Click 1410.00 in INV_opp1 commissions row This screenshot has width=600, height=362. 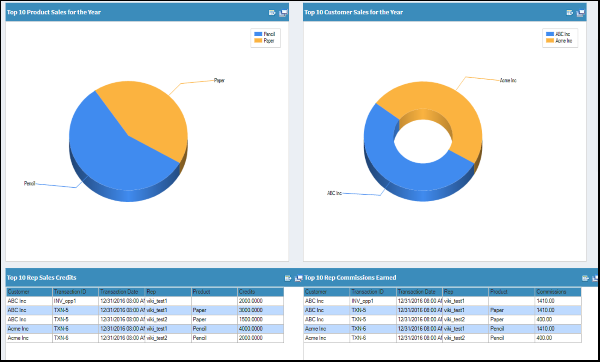(x=558, y=301)
